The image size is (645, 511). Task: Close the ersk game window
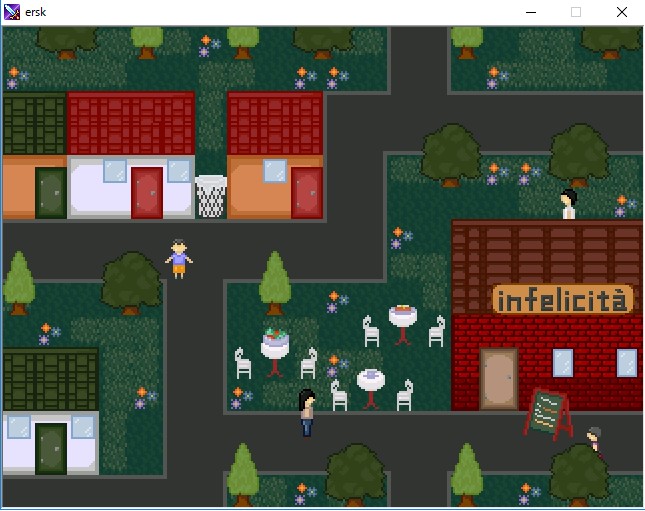(622, 12)
